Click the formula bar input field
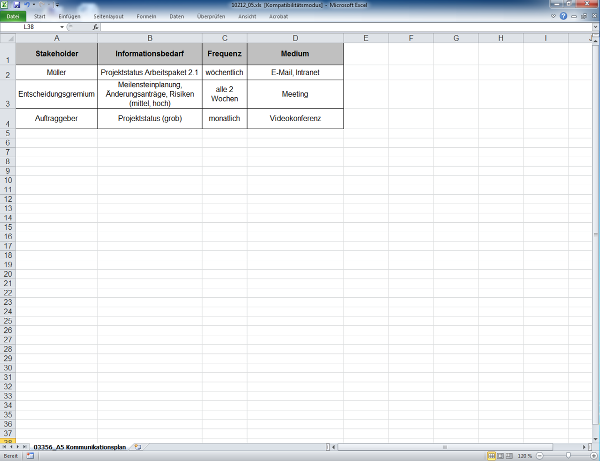Image resolution: width=600 pixels, height=461 pixels. [340, 27]
